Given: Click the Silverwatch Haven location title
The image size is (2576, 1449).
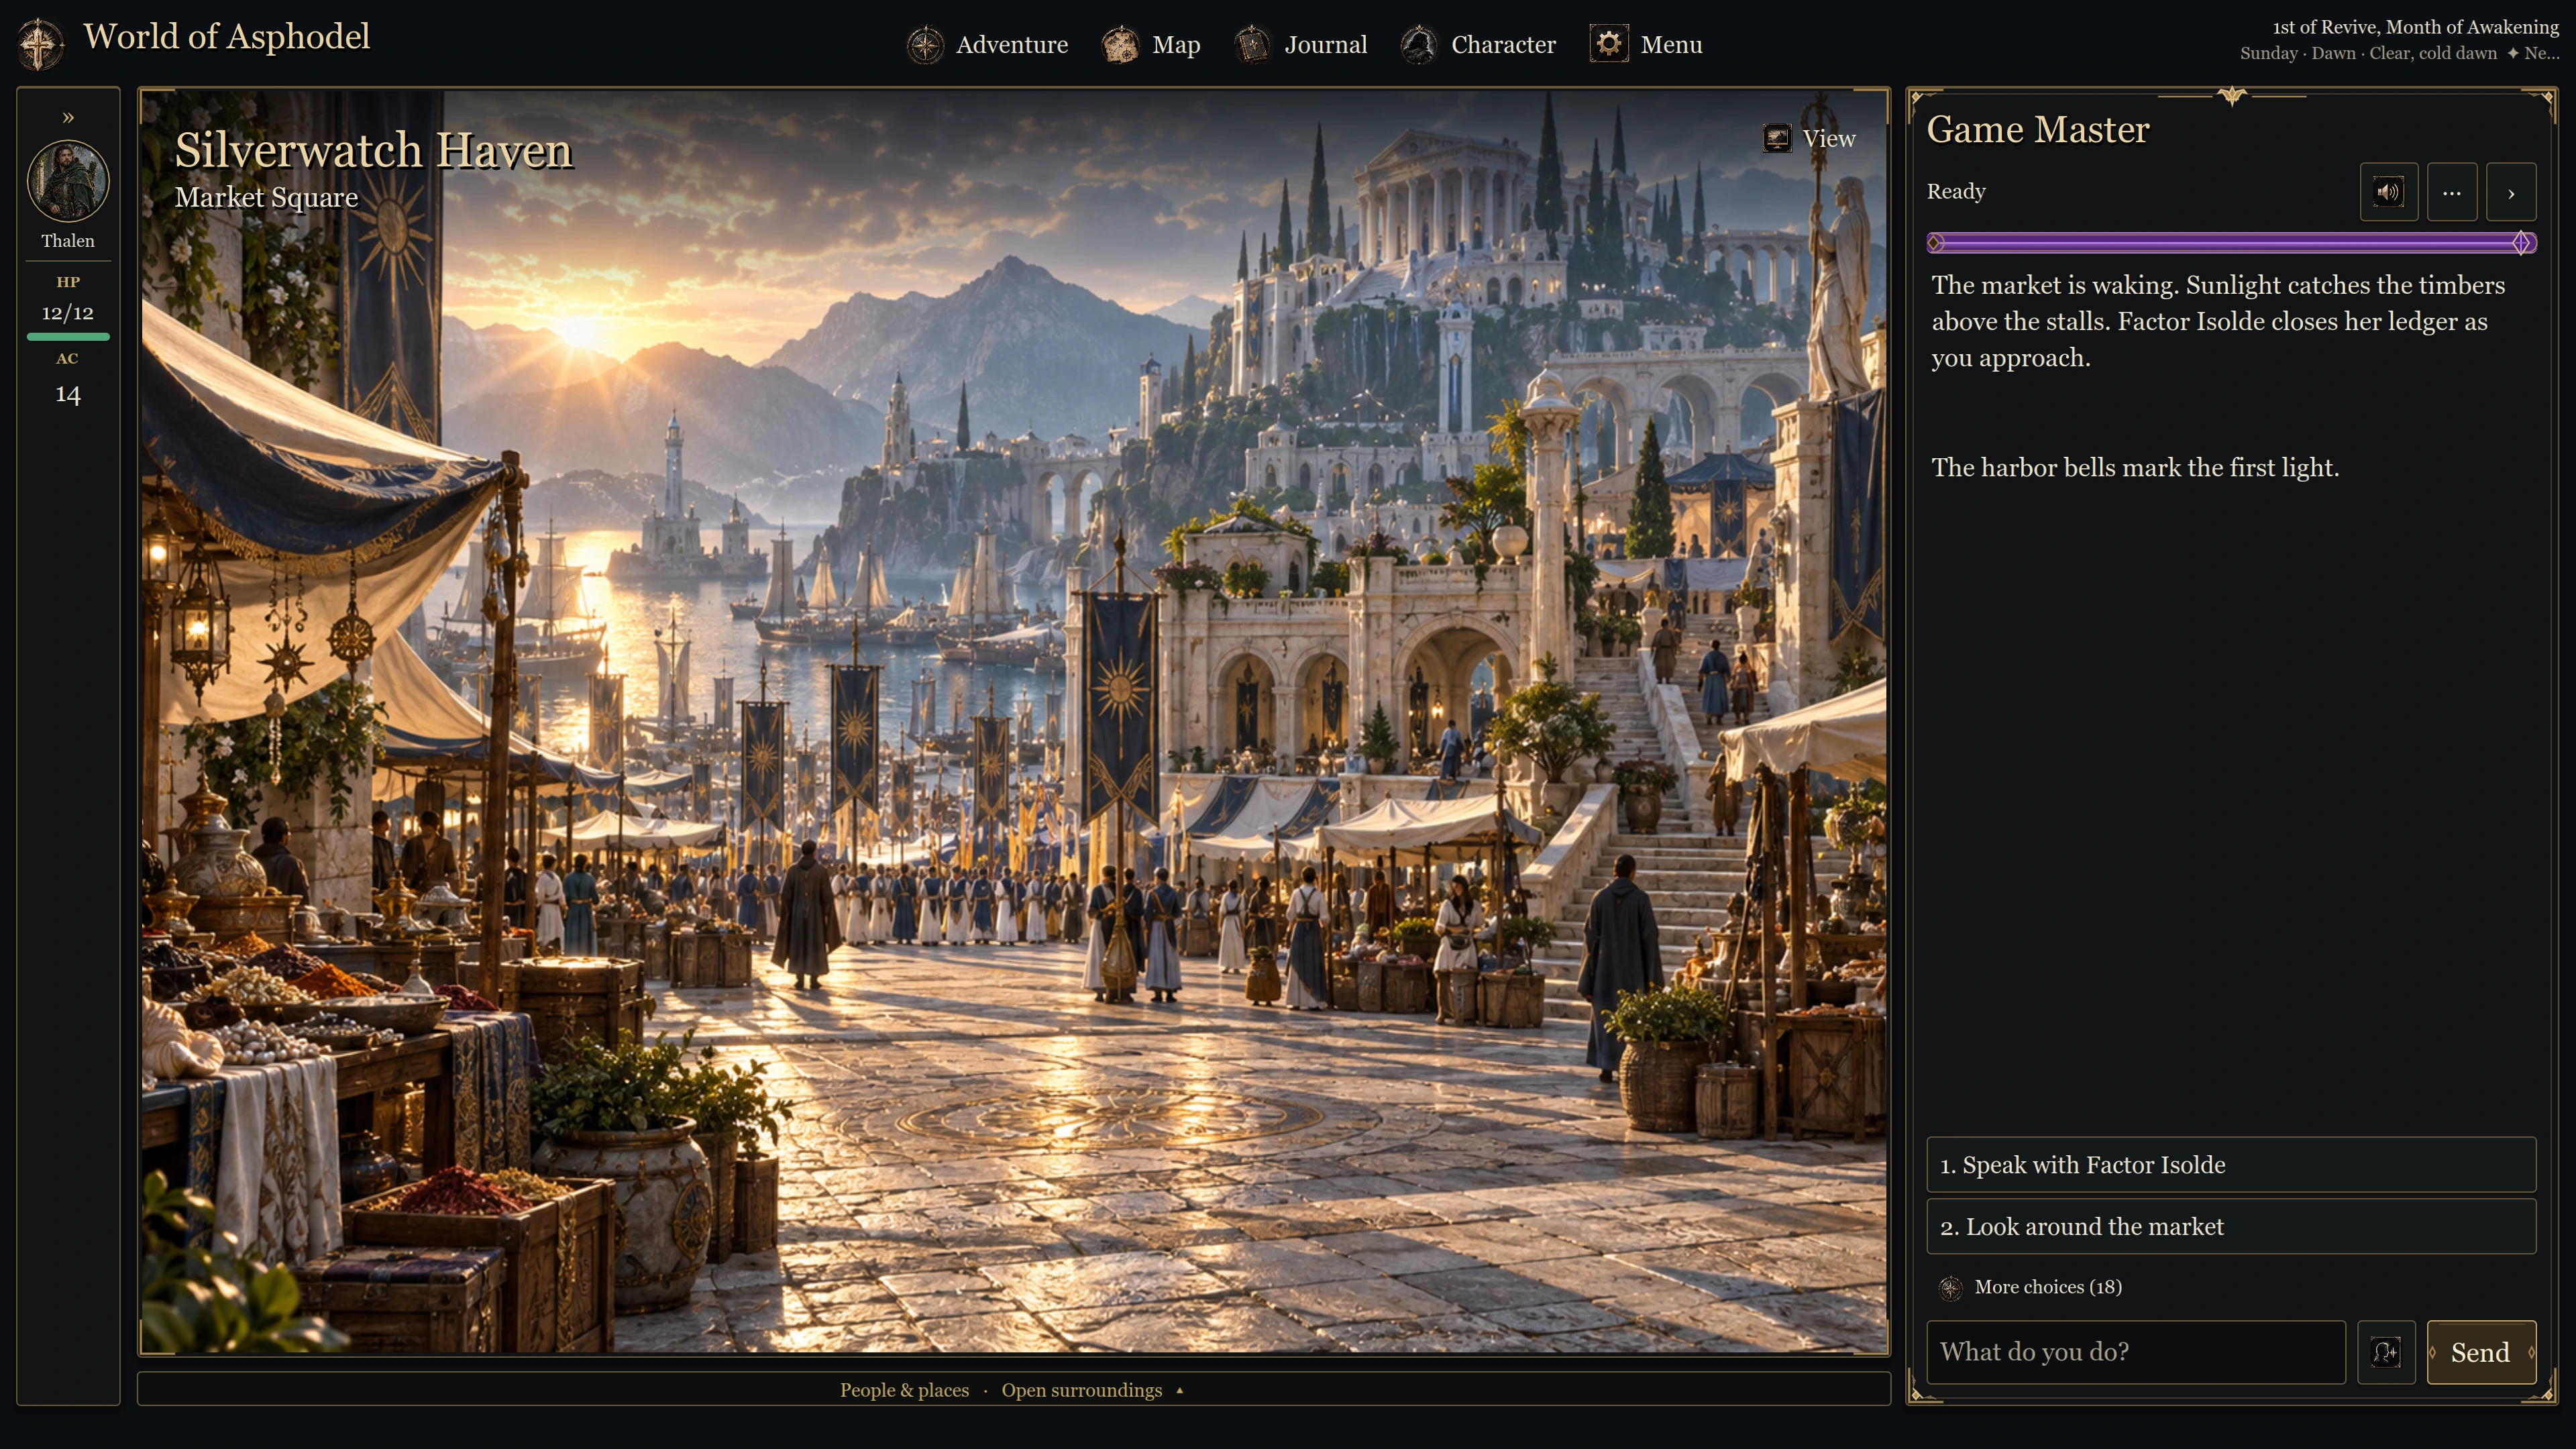Looking at the screenshot, I should coord(373,151).
